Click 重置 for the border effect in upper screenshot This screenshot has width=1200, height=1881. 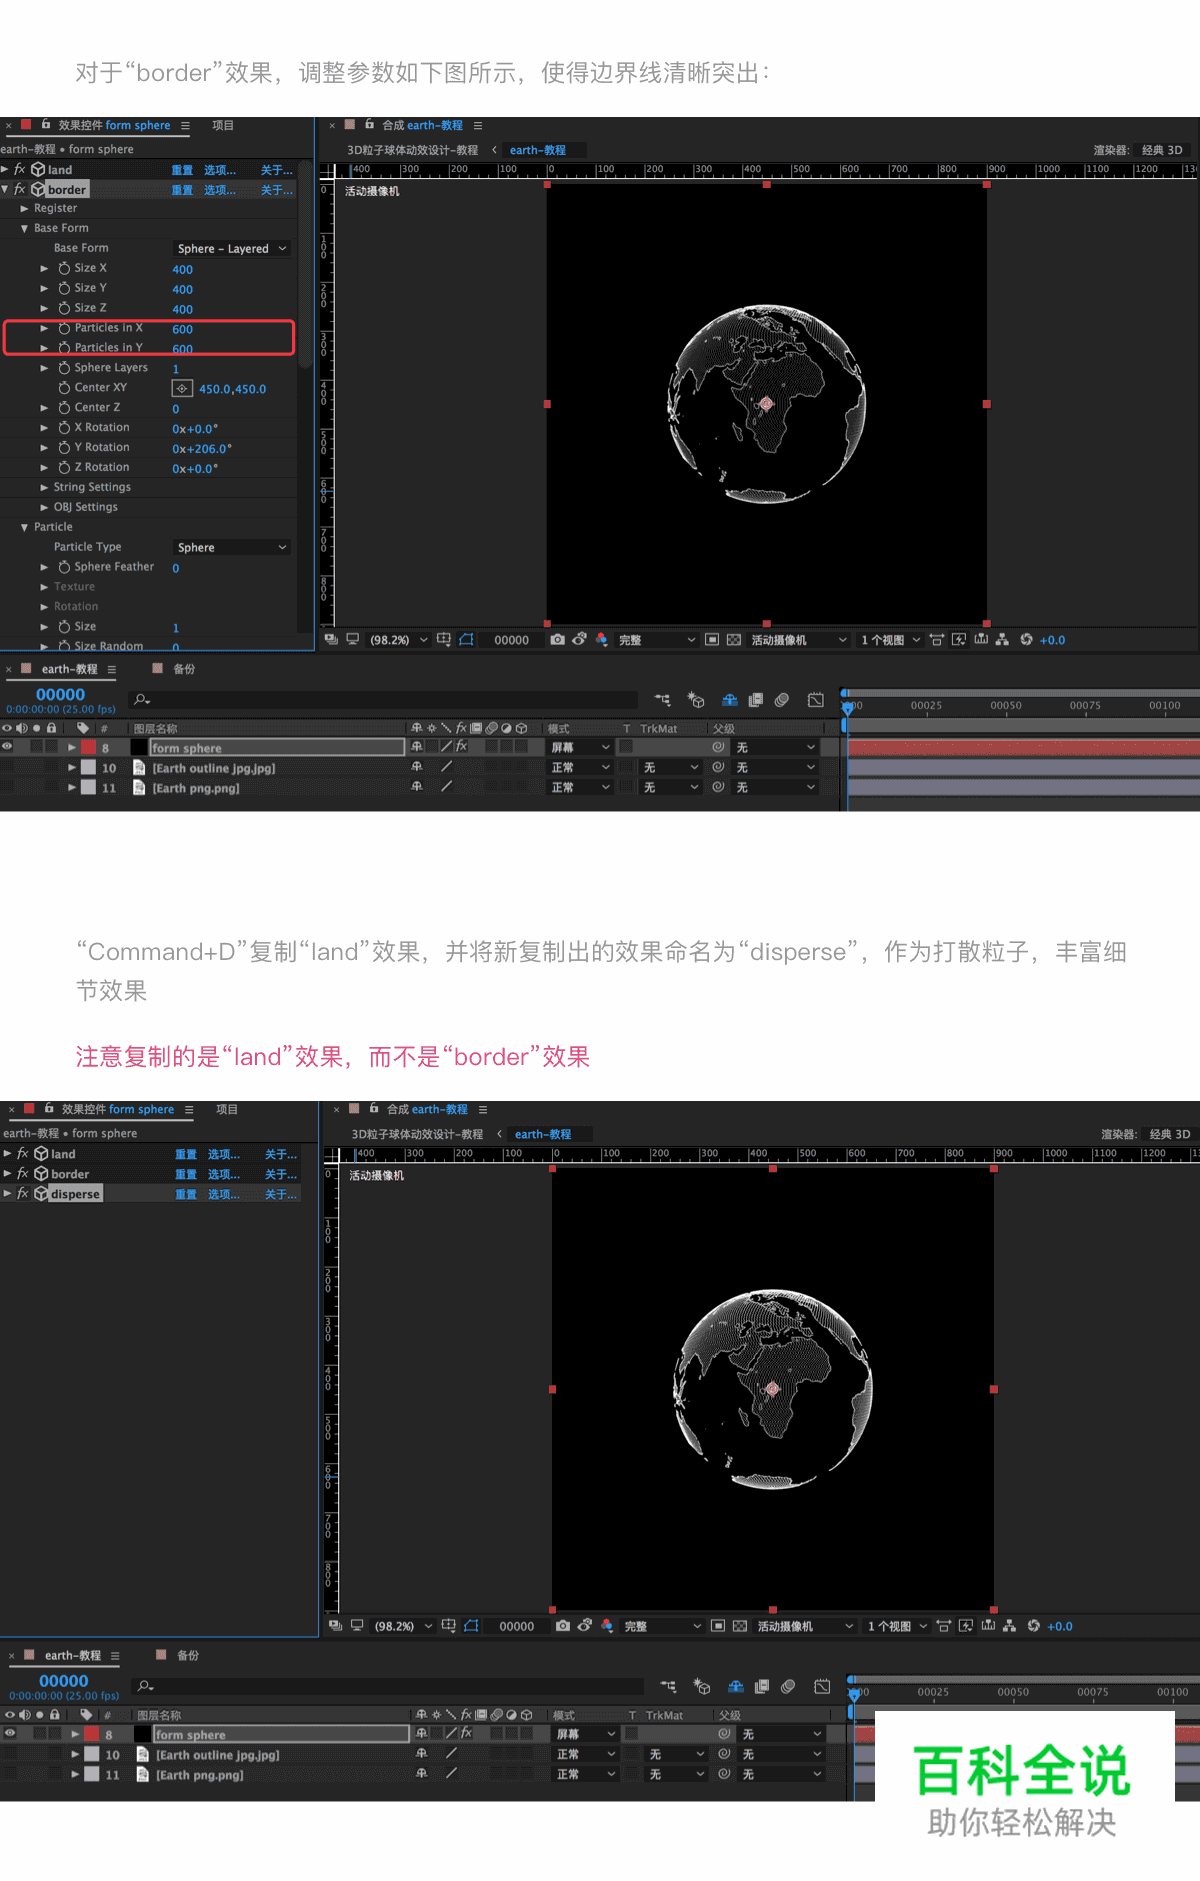(x=182, y=190)
